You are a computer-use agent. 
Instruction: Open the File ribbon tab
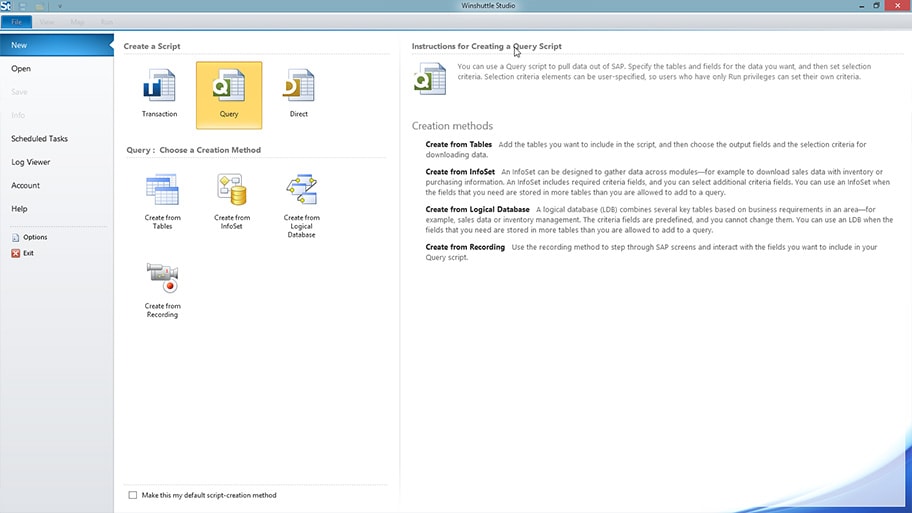point(16,21)
